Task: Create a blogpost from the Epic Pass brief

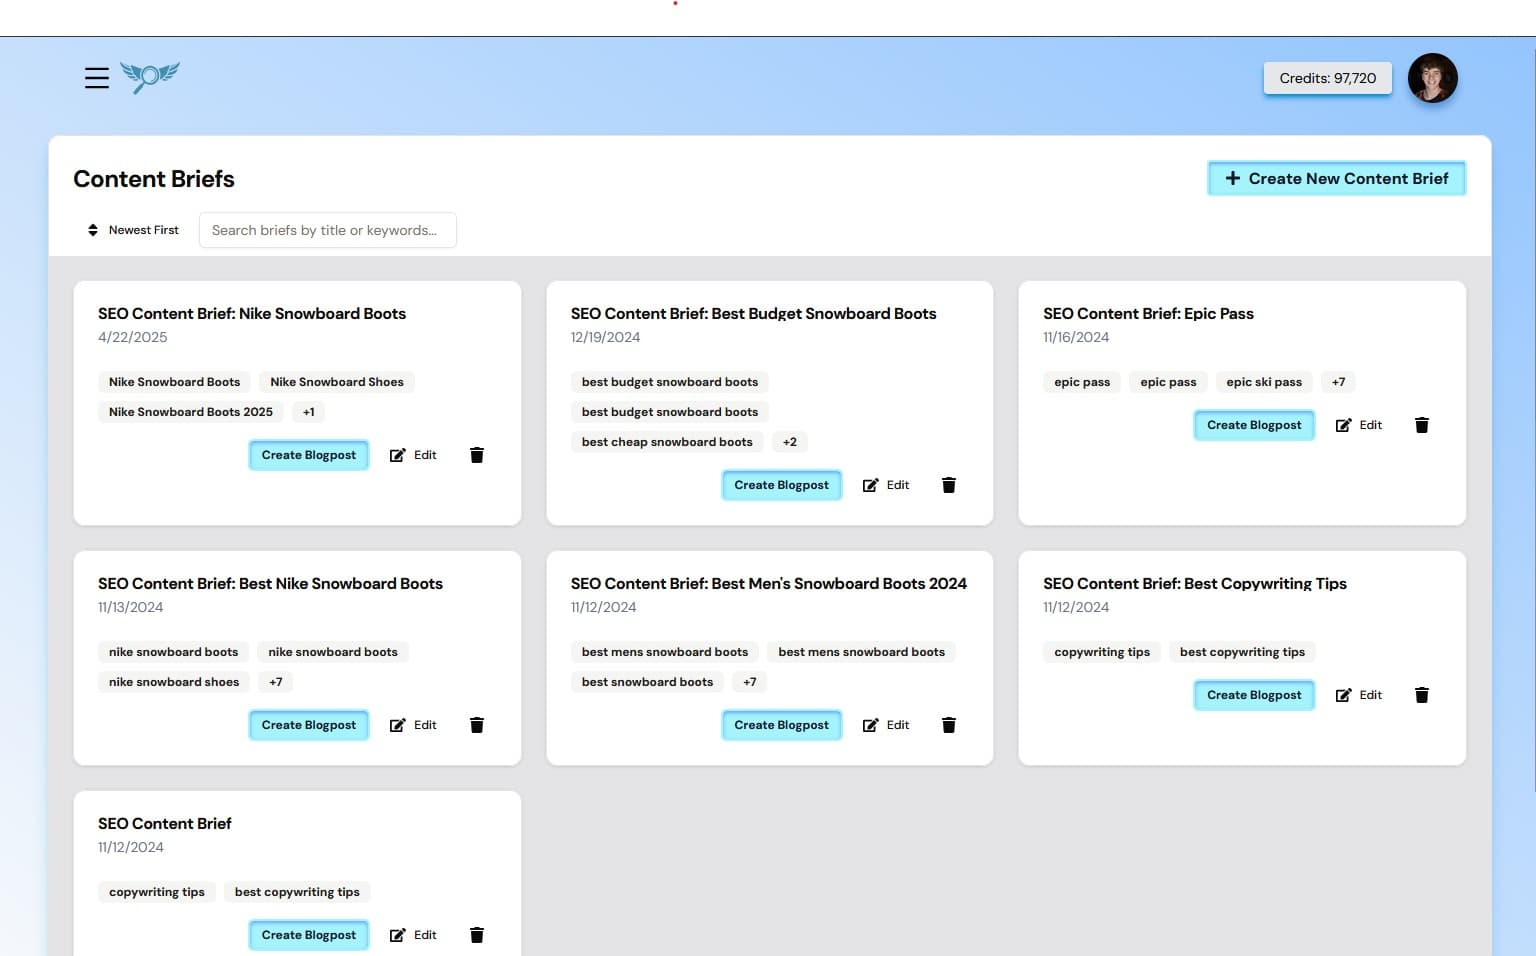Action: tap(1254, 425)
